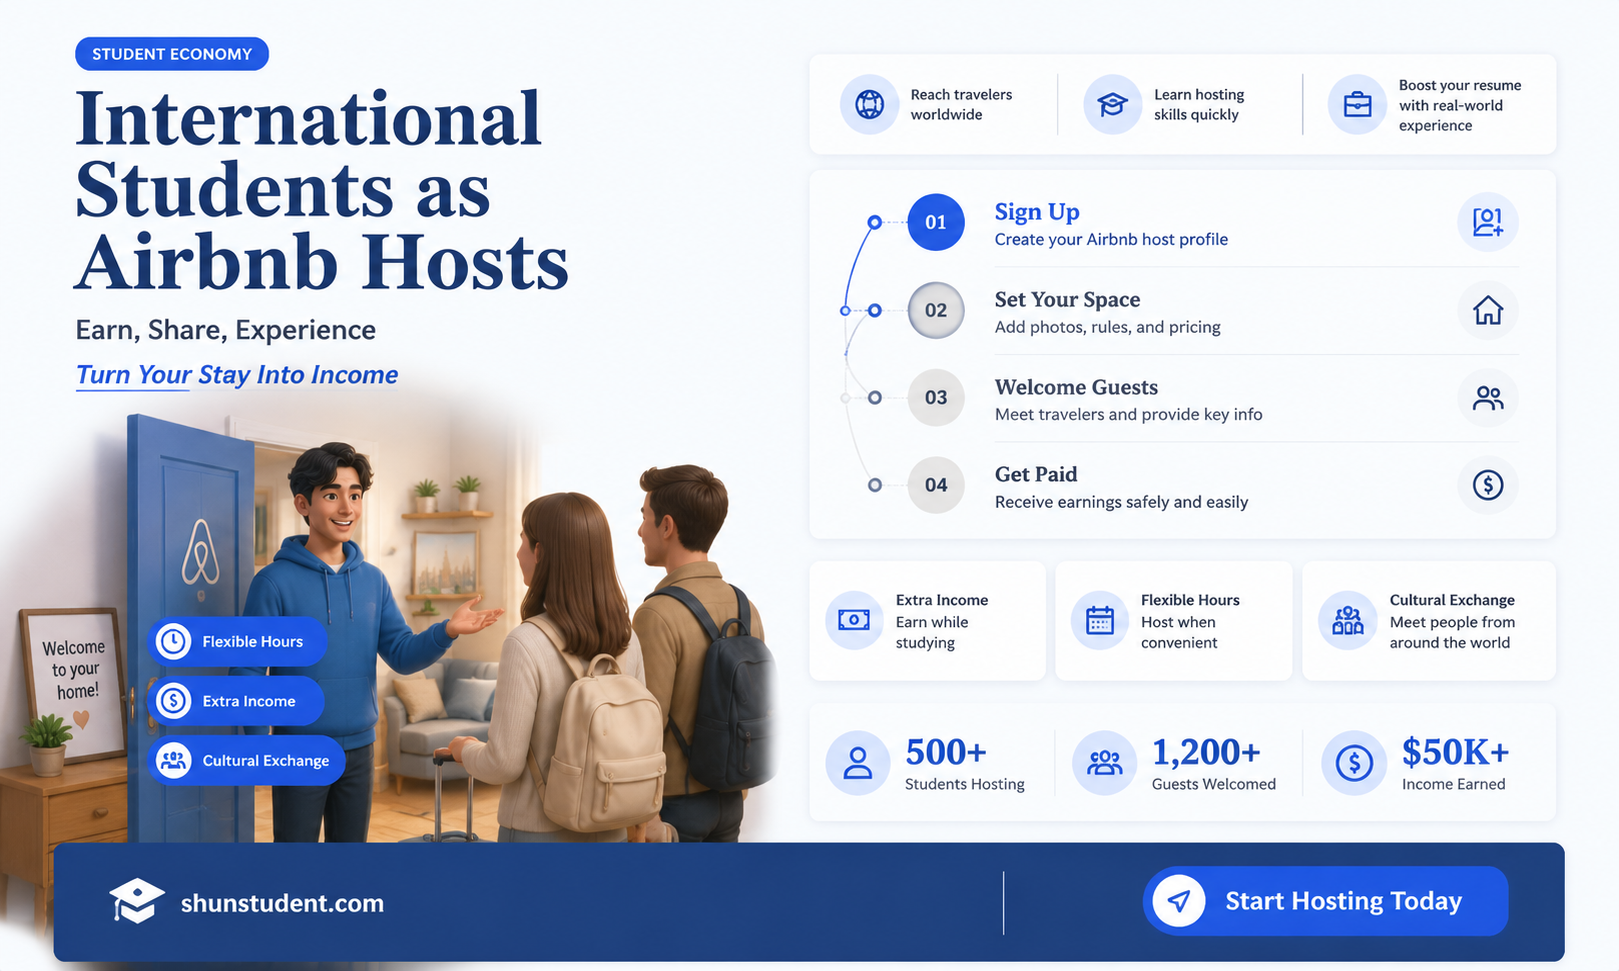This screenshot has height=971, width=1619.
Task: Click 'Host when convenient' card text
Action: point(1179,632)
